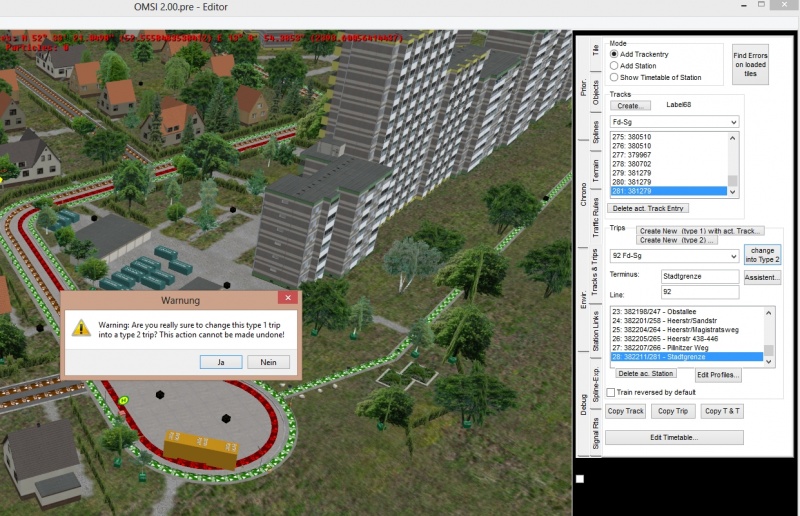
Task: Enable Train reversed by default
Action: (x=612, y=392)
